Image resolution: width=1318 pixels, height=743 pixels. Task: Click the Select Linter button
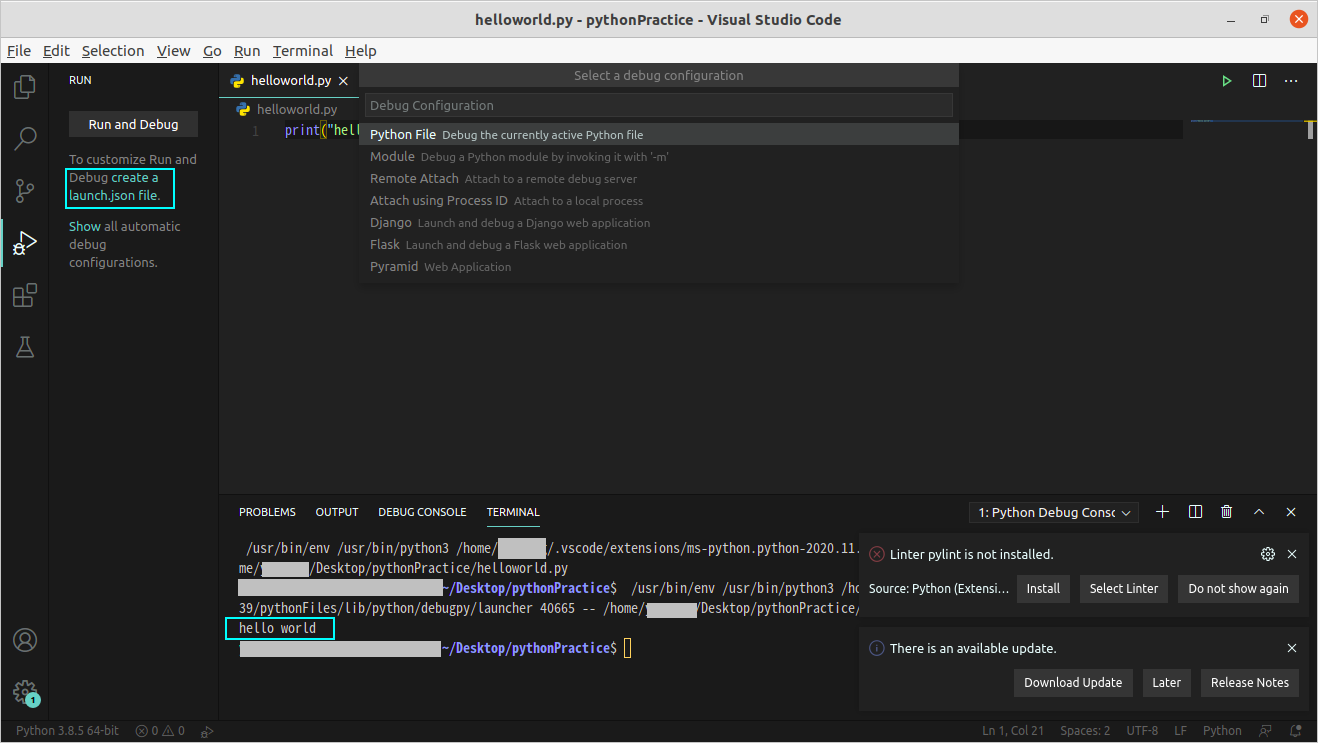coord(1124,589)
